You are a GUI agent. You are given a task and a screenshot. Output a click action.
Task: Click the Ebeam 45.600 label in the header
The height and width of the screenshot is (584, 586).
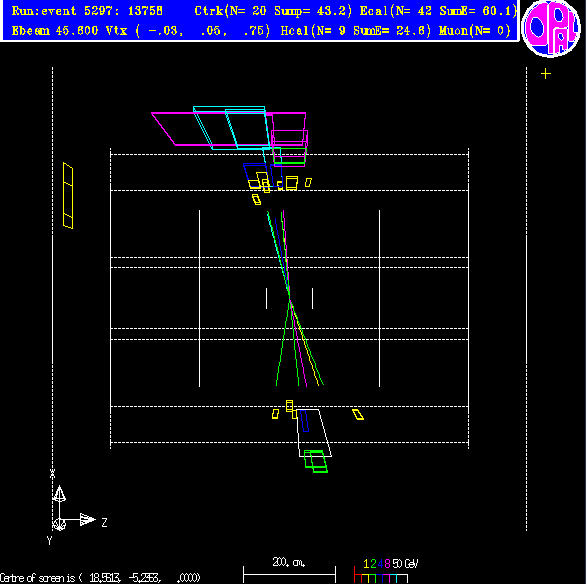click(x=55, y=31)
